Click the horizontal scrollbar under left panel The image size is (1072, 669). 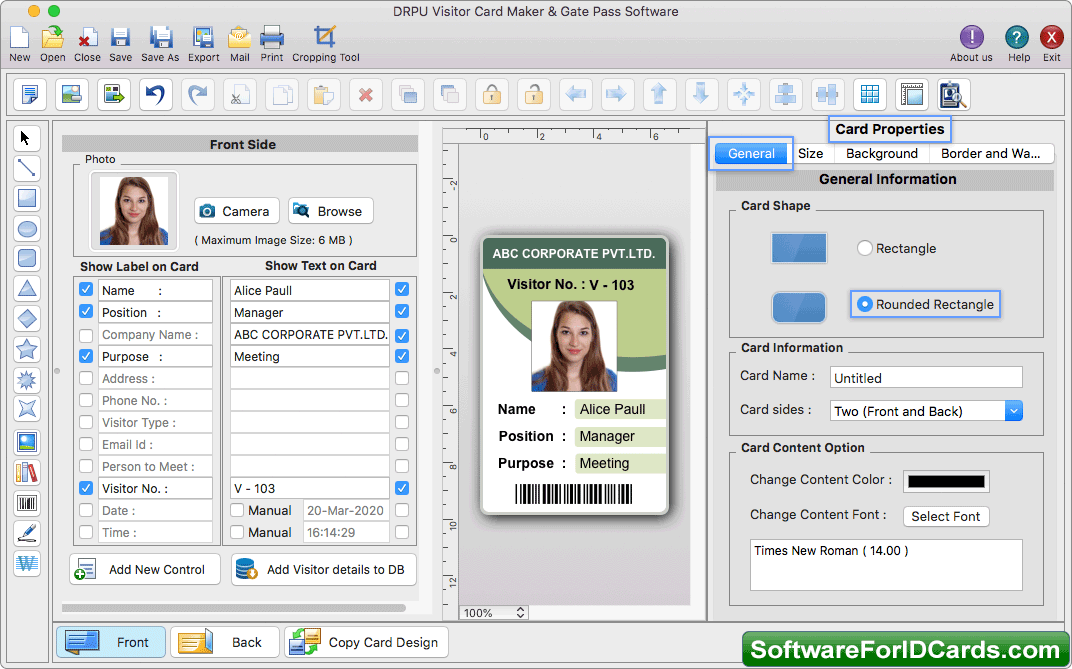coord(234,607)
